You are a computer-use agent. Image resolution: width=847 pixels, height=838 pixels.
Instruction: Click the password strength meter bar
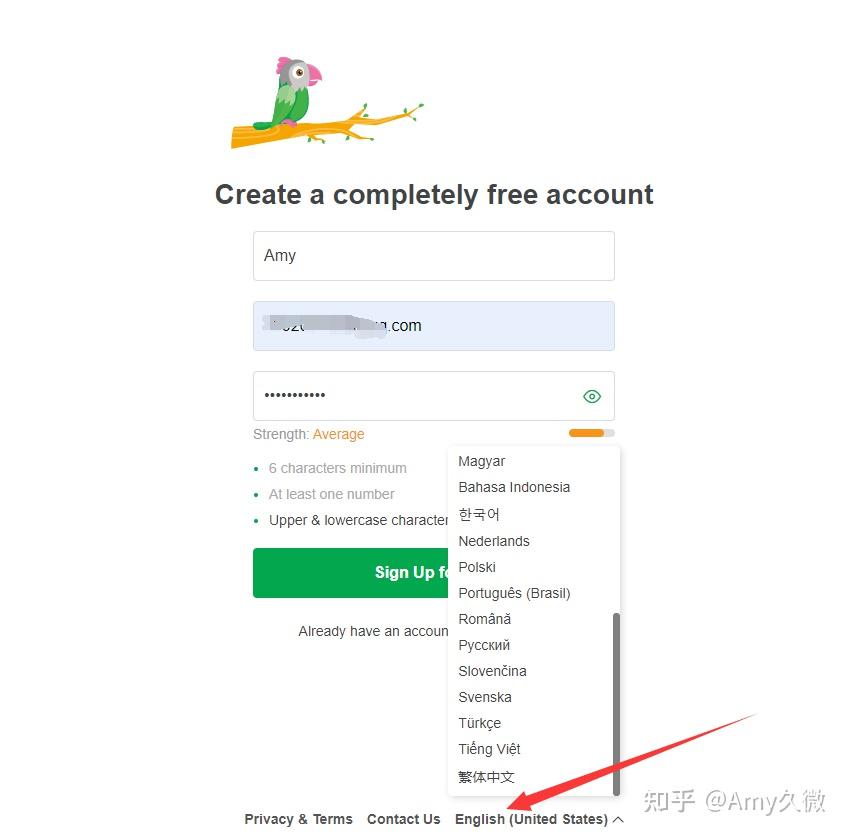click(591, 433)
